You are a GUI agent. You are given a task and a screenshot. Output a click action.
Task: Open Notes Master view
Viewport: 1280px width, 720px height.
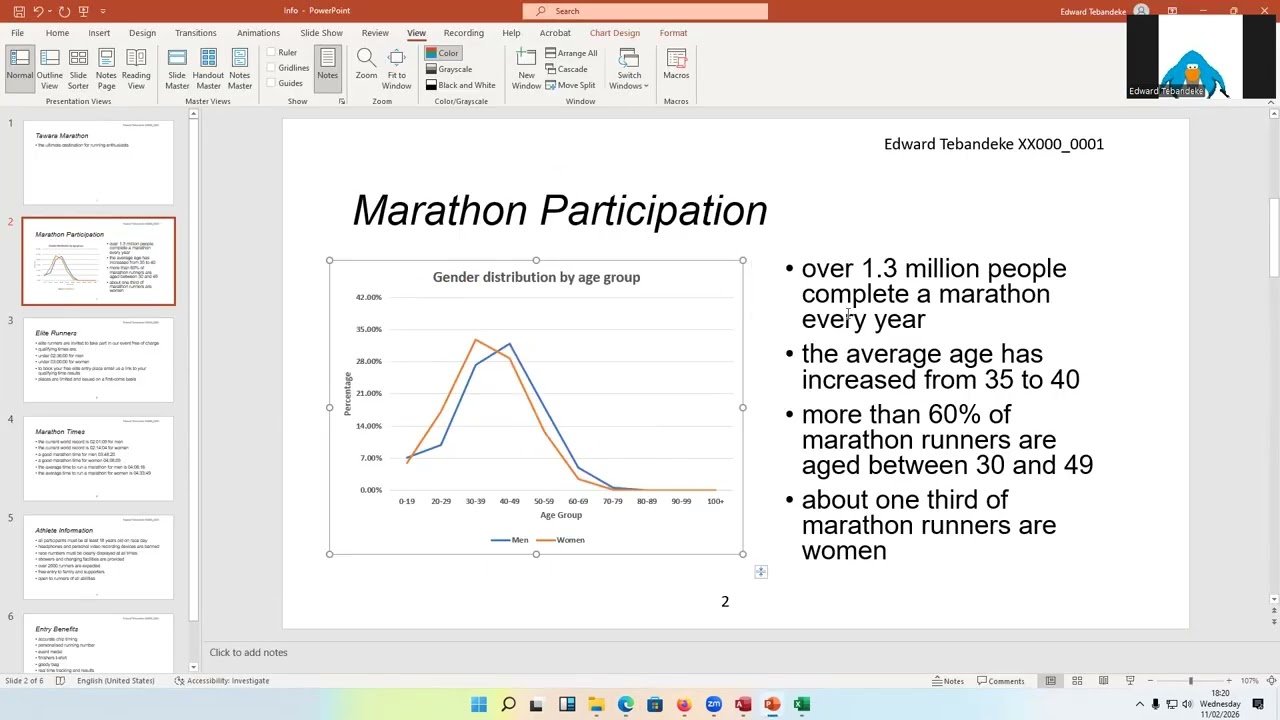coord(240,69)
